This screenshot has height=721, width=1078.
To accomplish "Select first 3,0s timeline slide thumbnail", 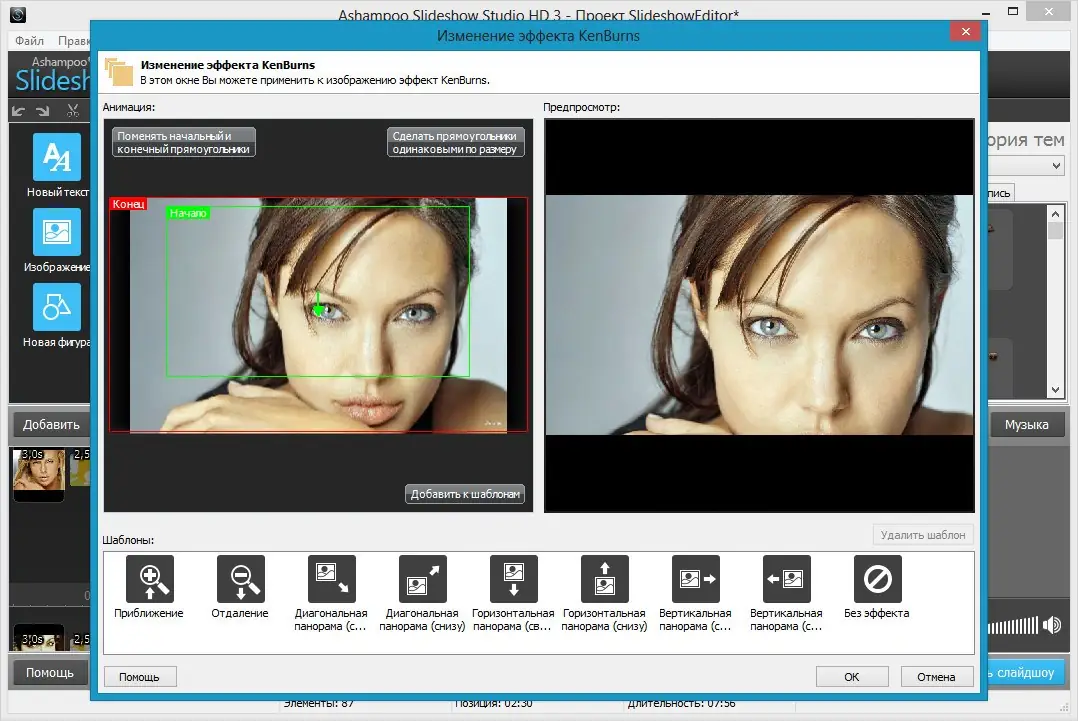I will [x=39, y=473].
